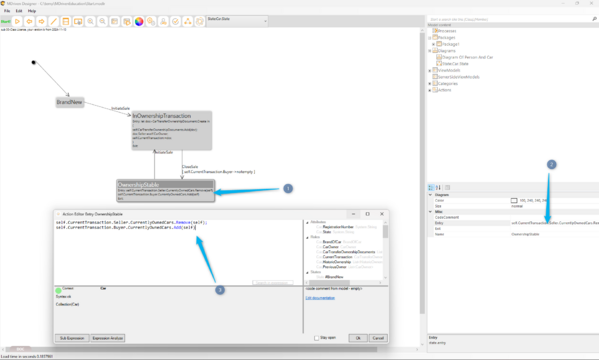599x360 pixels.
Task: Open the StateCar.State diagram dropdown
Action: click(x=237, y=21)
